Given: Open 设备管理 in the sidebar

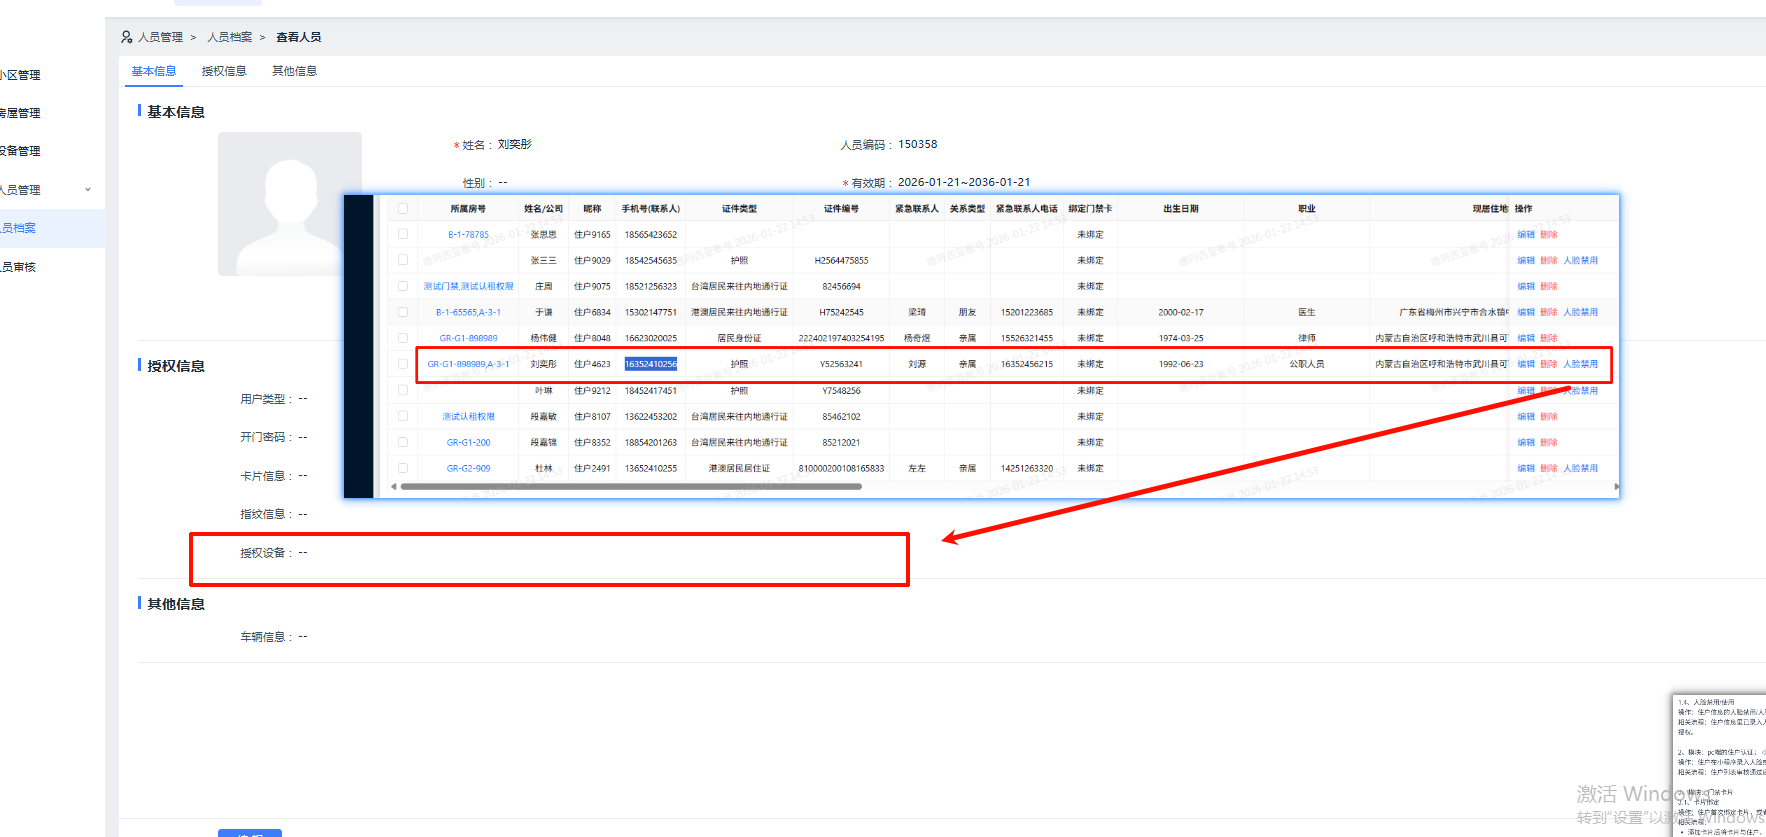Looking at the screenshot, I should point(20,151).
